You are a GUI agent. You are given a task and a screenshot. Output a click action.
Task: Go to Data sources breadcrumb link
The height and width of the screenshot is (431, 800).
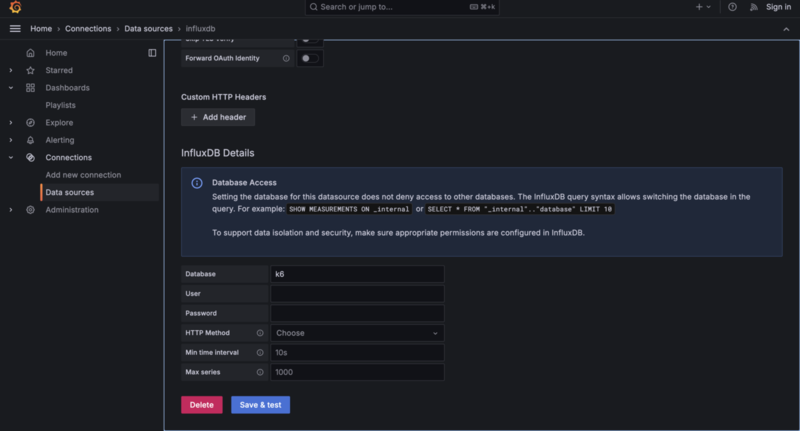point(148,29)
